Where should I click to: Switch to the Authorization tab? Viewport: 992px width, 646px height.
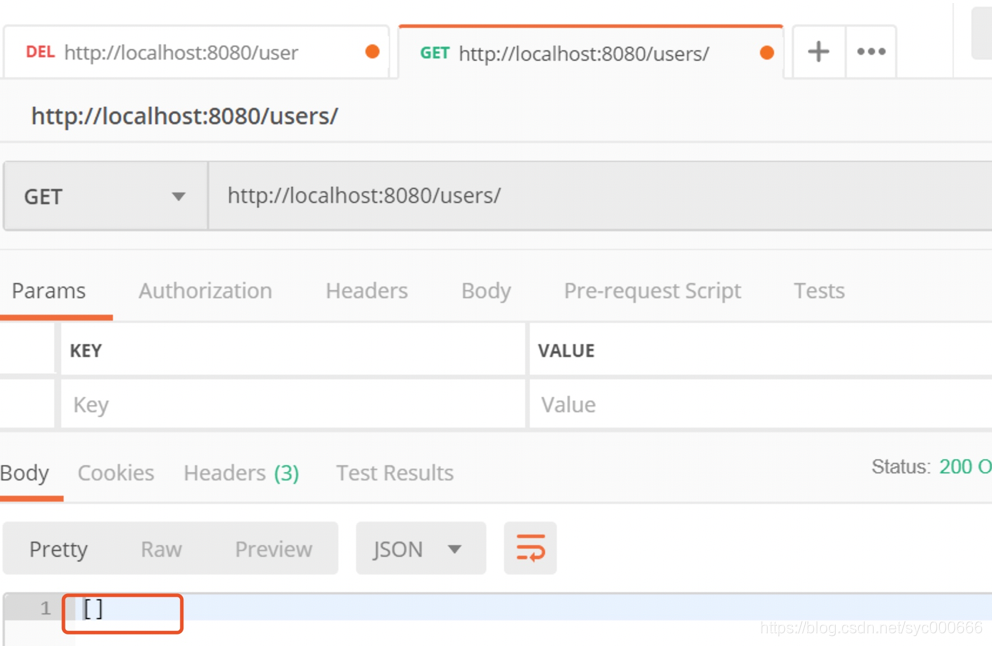(x=205, y=290)
